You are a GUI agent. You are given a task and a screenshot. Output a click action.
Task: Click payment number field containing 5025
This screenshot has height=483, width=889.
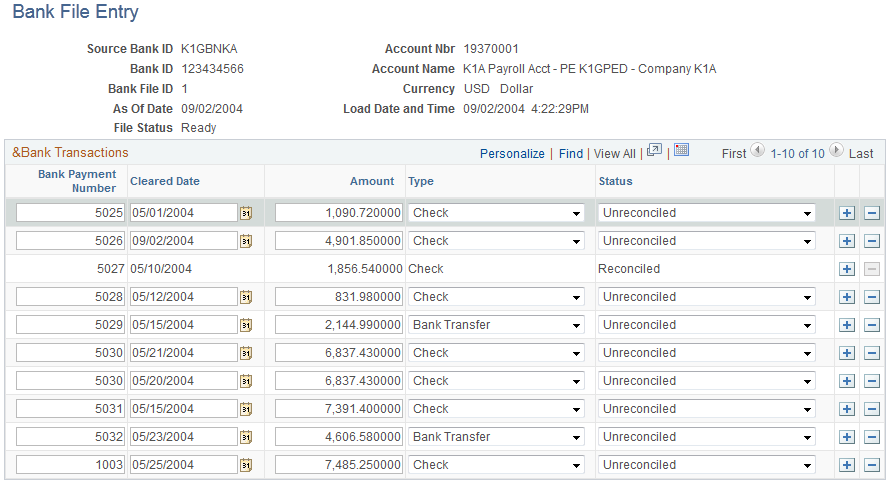[70, 213]
